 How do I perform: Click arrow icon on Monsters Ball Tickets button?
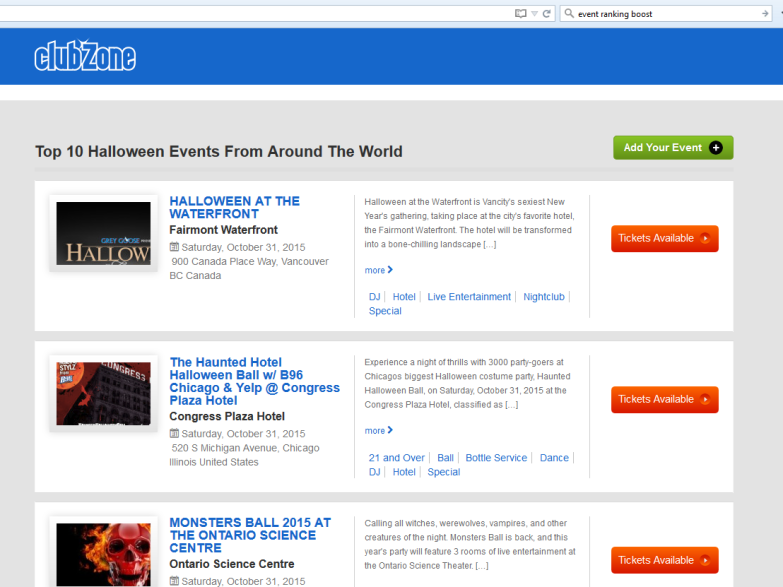(x=705, y=560)
